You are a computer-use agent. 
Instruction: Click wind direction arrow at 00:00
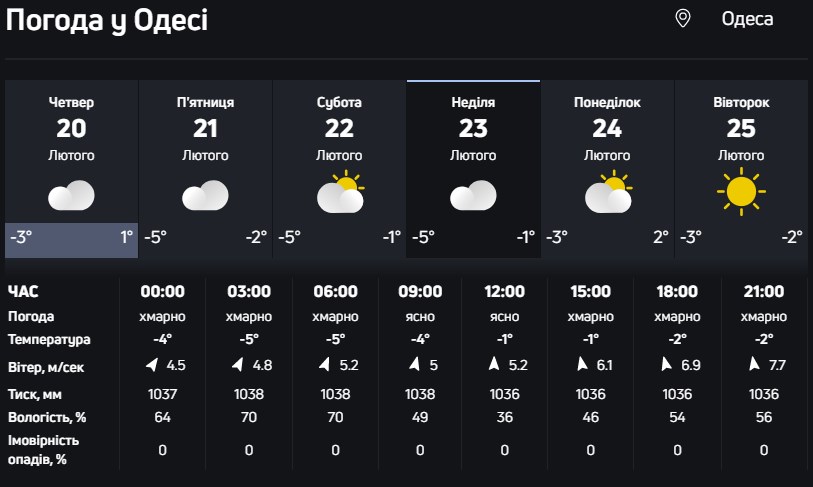tap(150, 365)
